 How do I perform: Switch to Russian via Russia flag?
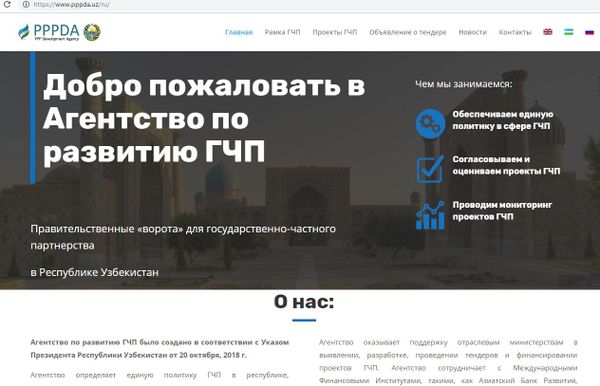pyautogui.click(x=589, y=32)
